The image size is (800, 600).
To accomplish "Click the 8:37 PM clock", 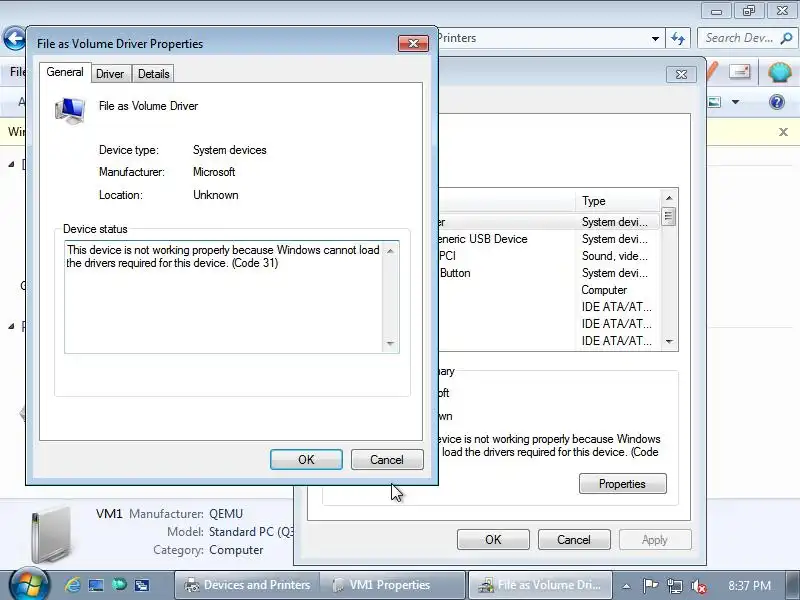I will coord(749,585).
